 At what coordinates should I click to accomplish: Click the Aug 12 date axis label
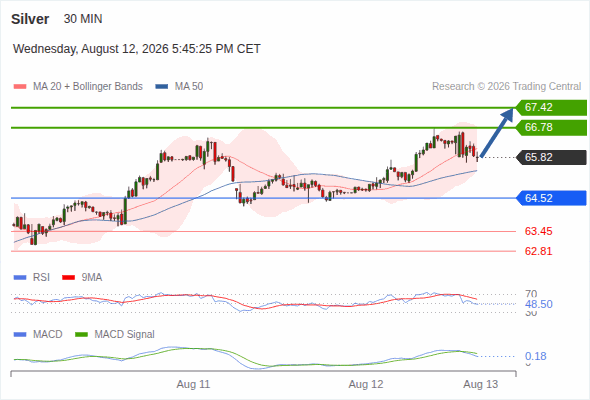pyautogui.click(x=366, y=384)
